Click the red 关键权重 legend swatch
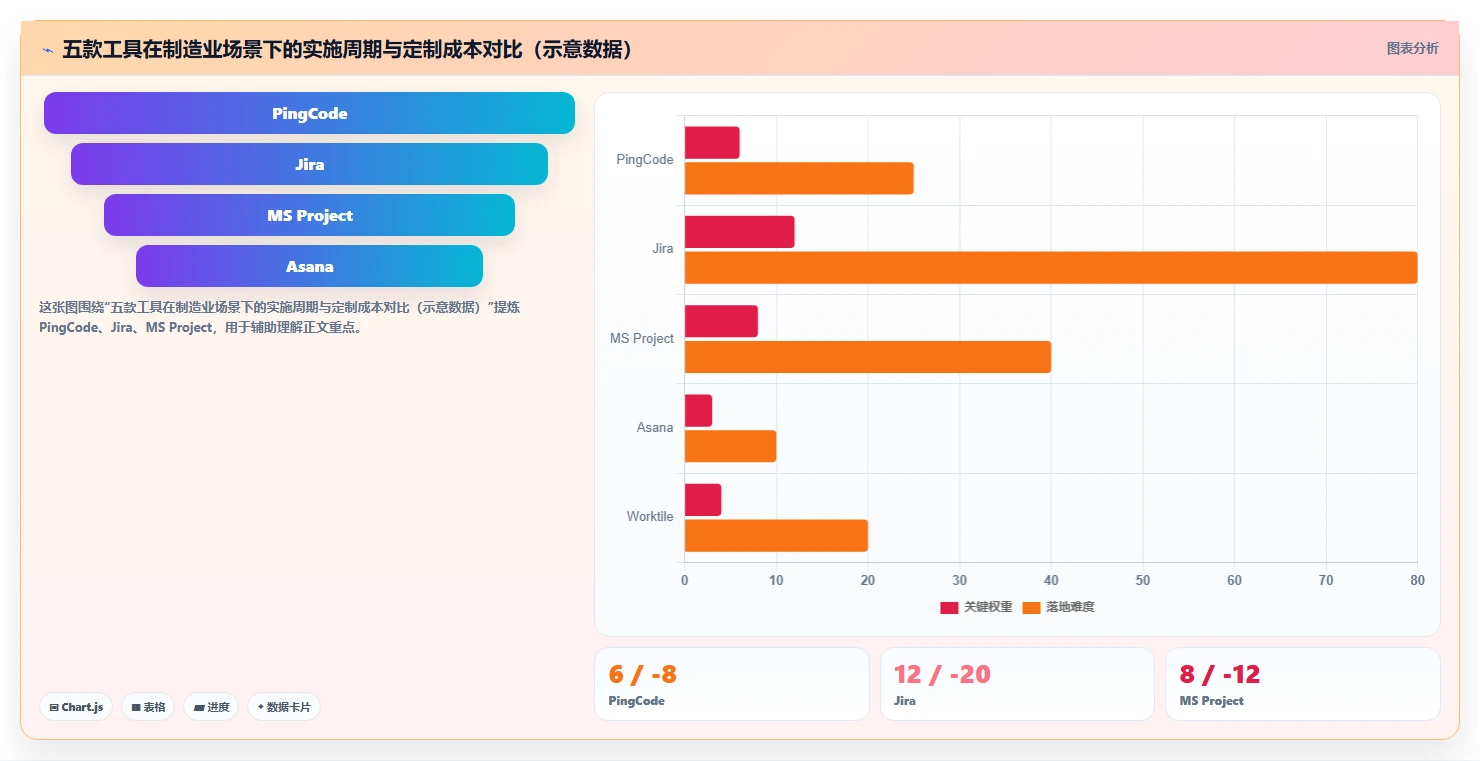Screen dimensions: 1480x761 point(949,608)
